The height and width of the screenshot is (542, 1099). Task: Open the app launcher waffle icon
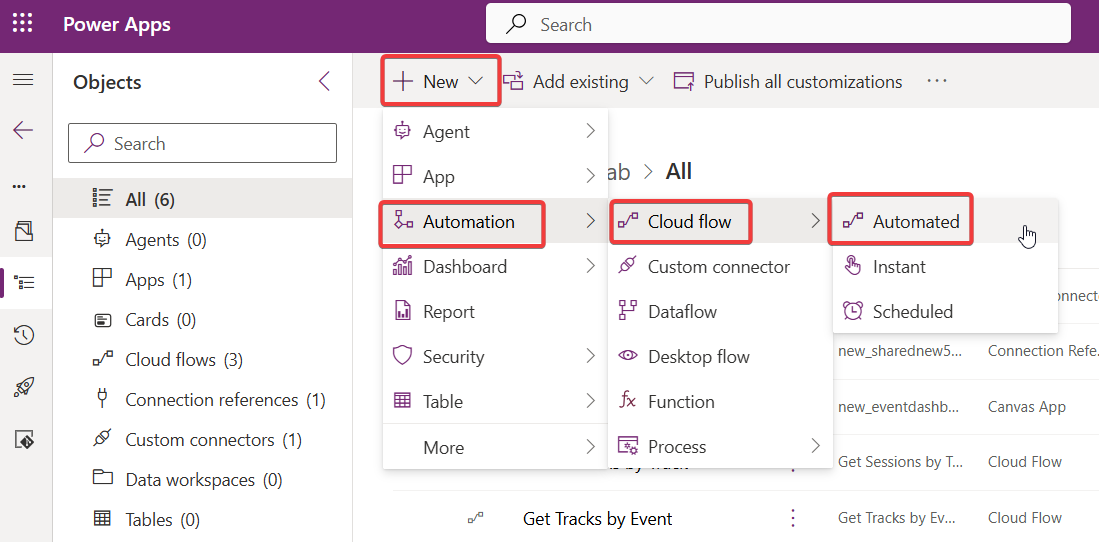22,23
